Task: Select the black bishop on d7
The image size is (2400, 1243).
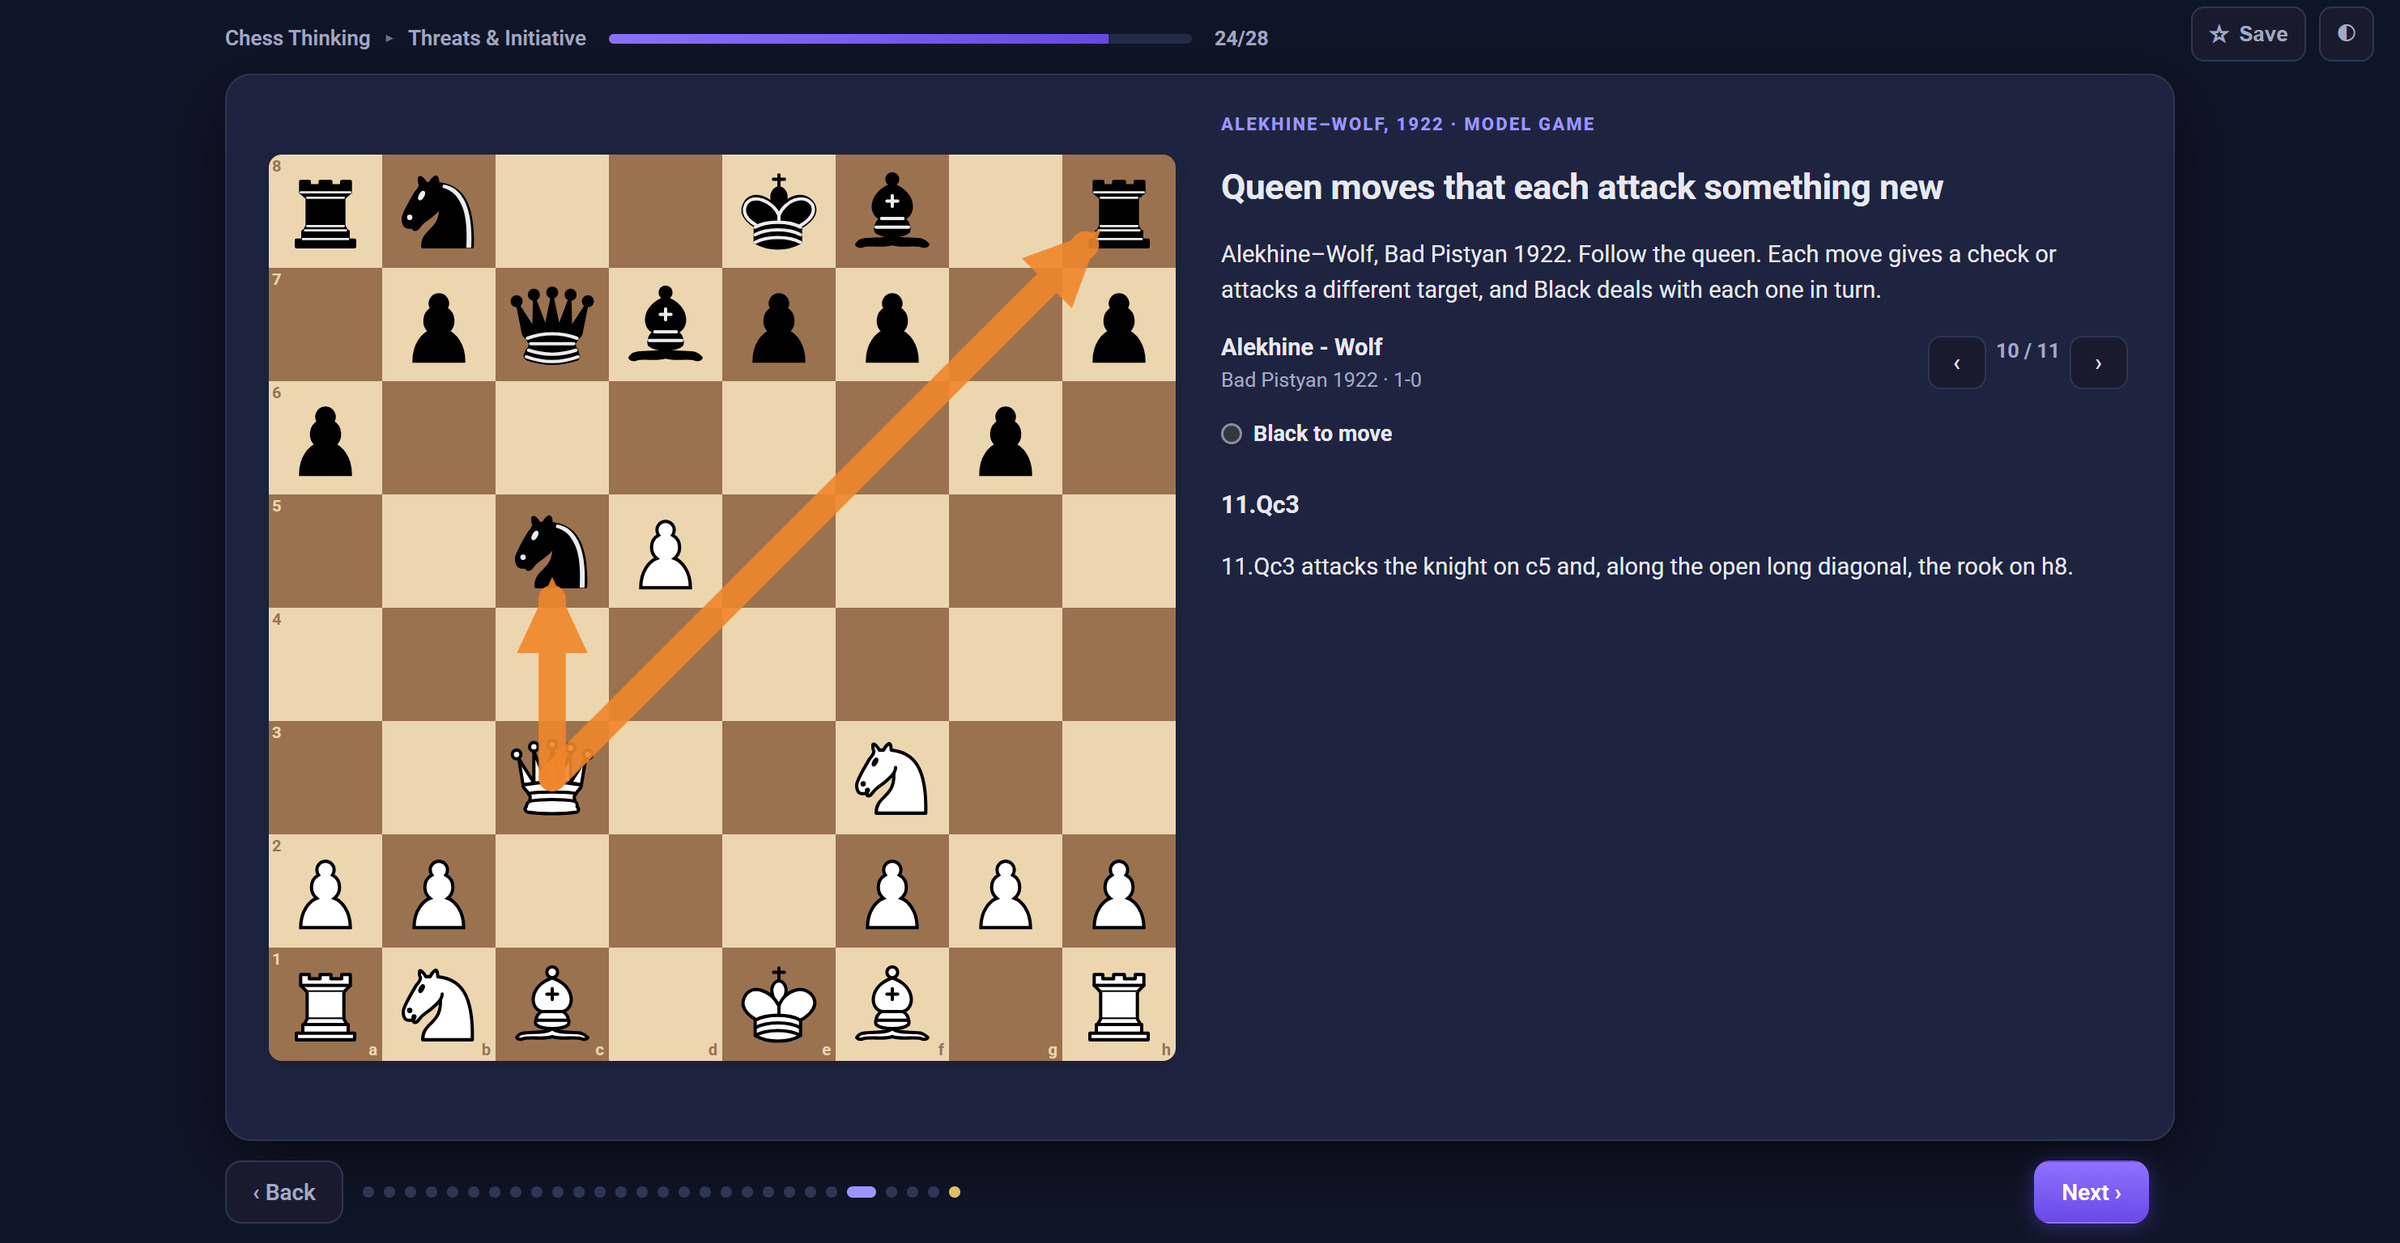Action: [665, 324]
